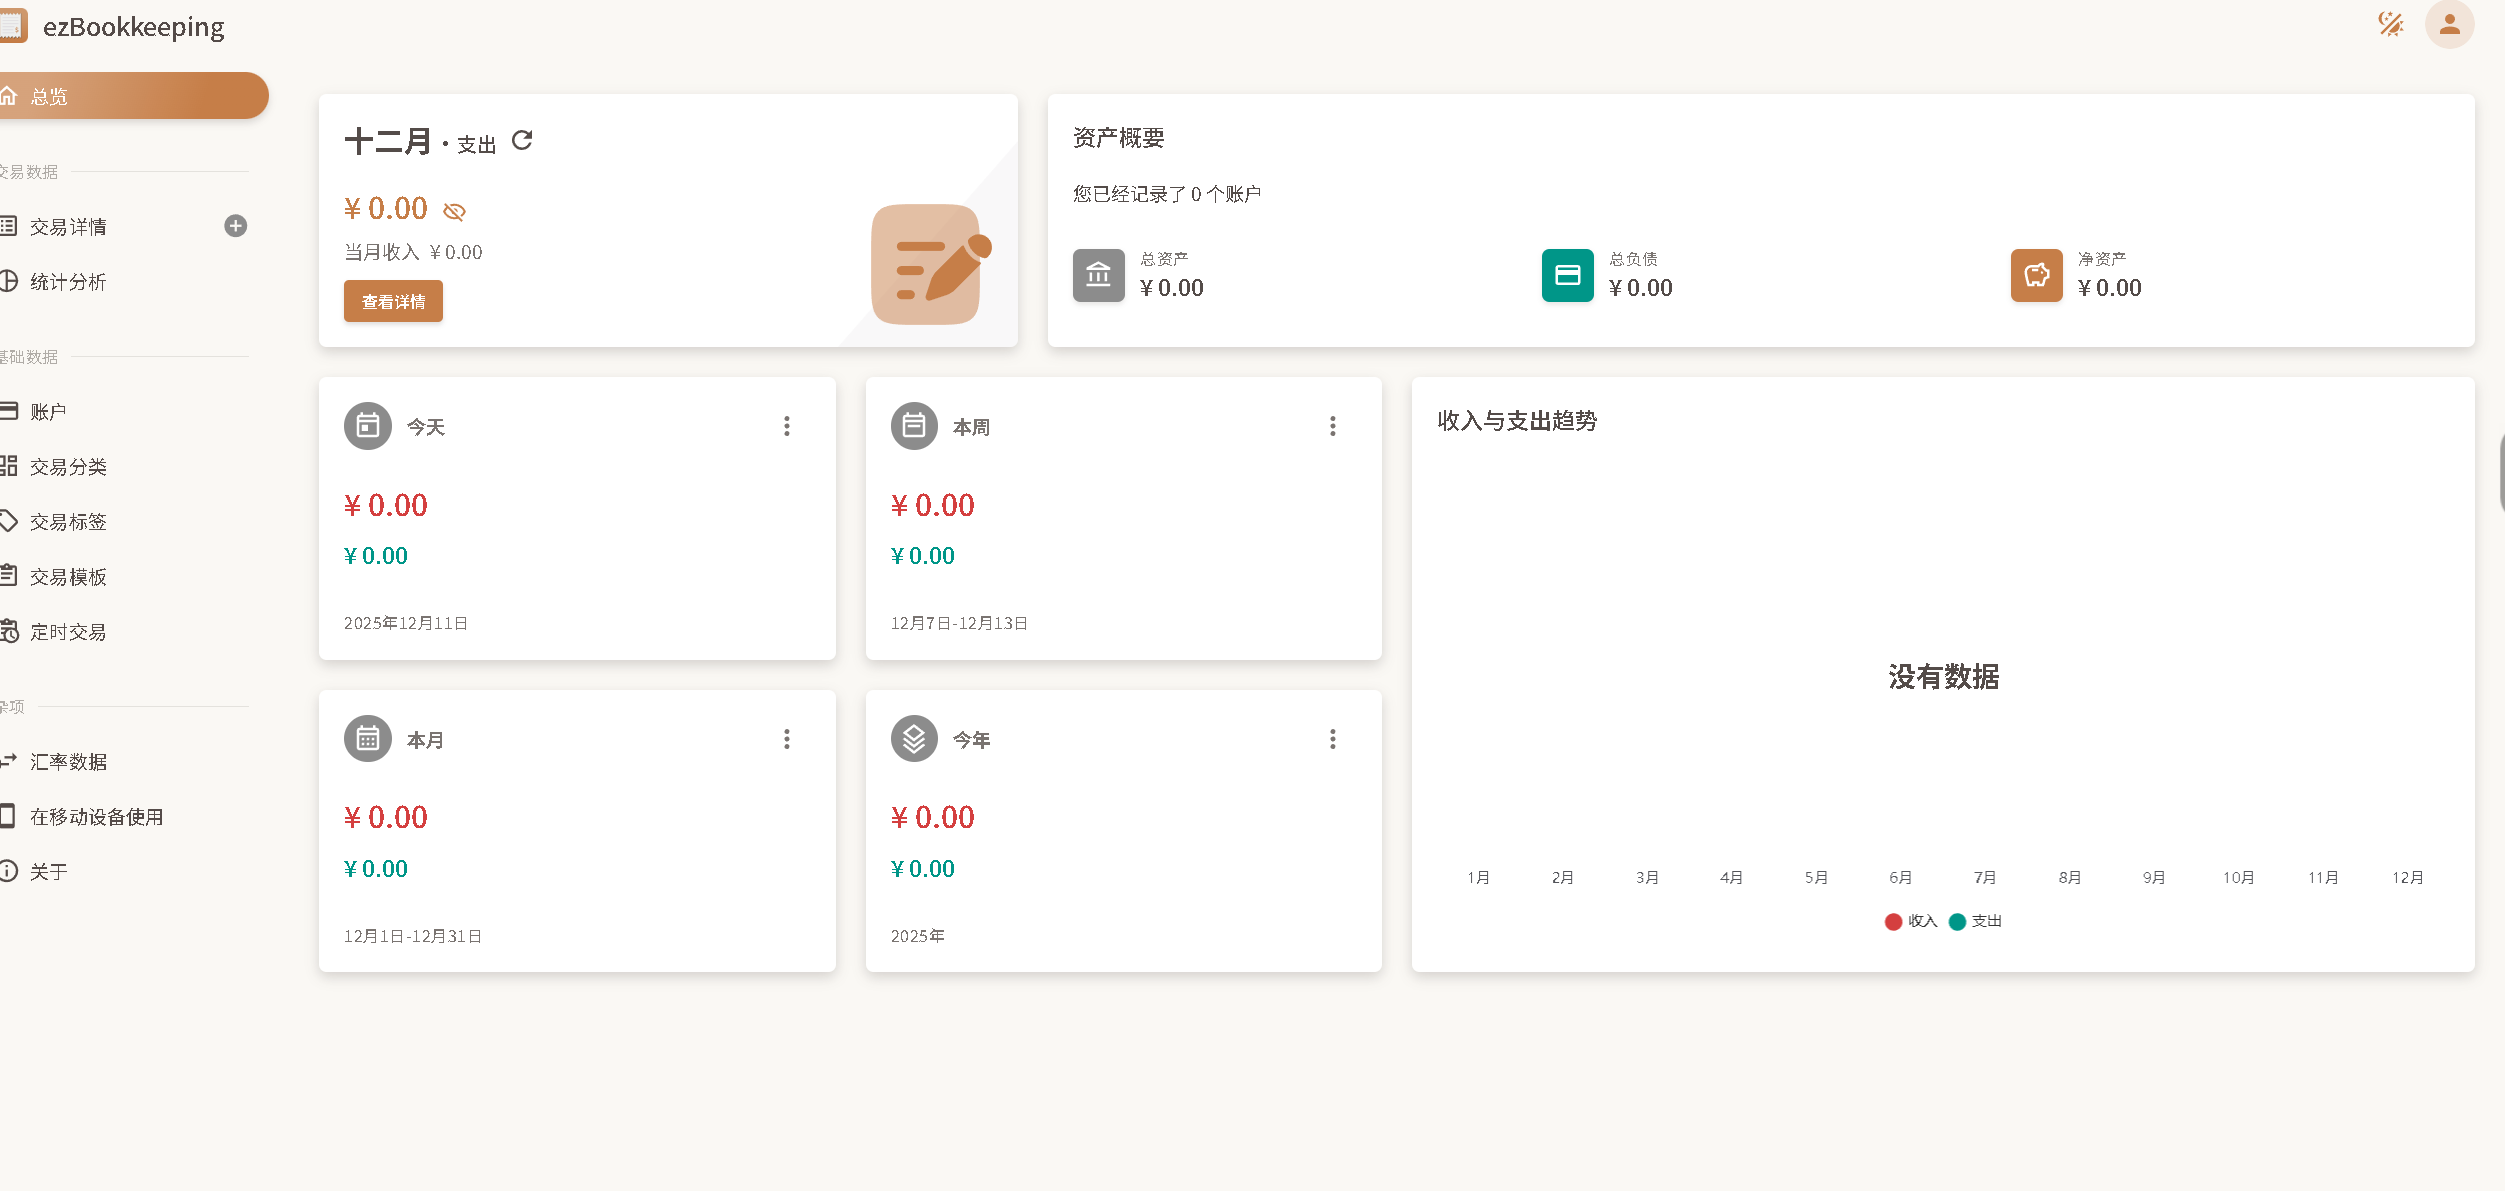Click the refresh icon next to 十二月·支出

(523, 141)
